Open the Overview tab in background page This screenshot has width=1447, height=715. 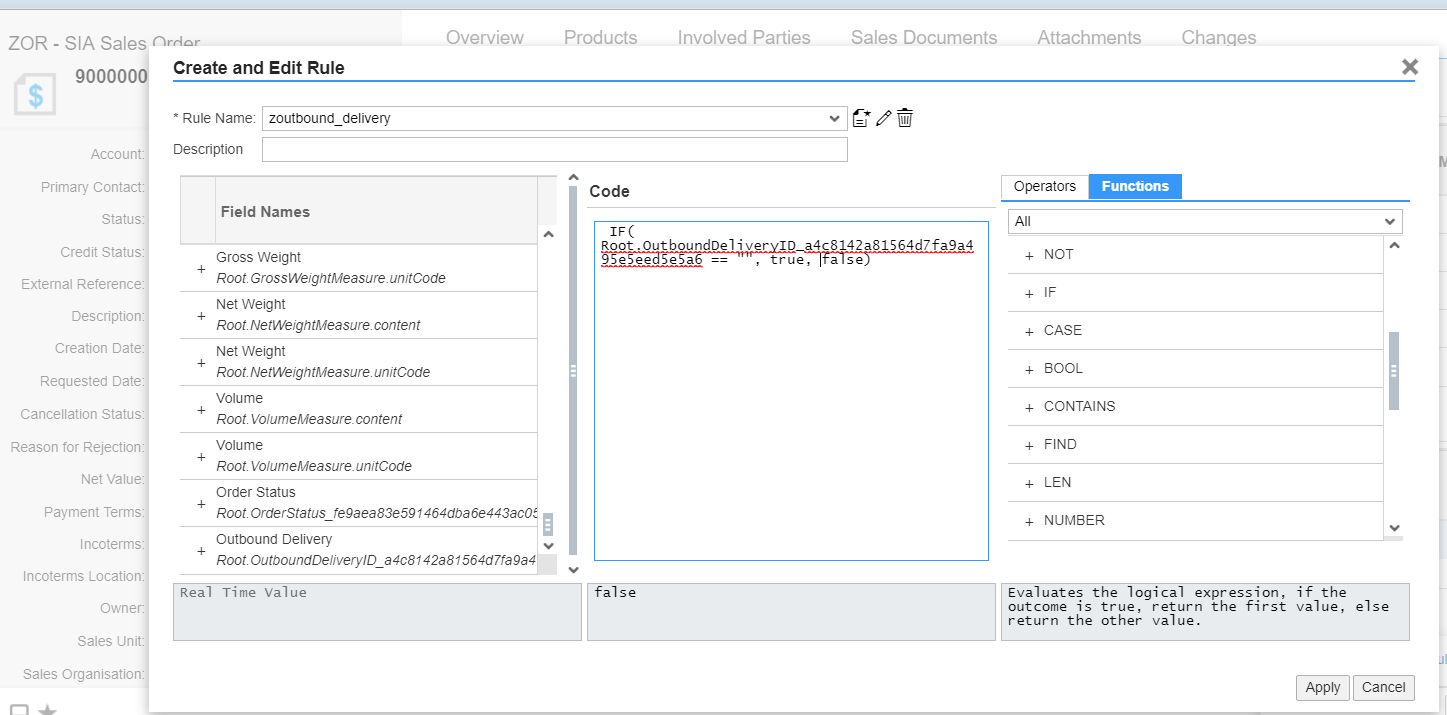(x=485, y=37)
